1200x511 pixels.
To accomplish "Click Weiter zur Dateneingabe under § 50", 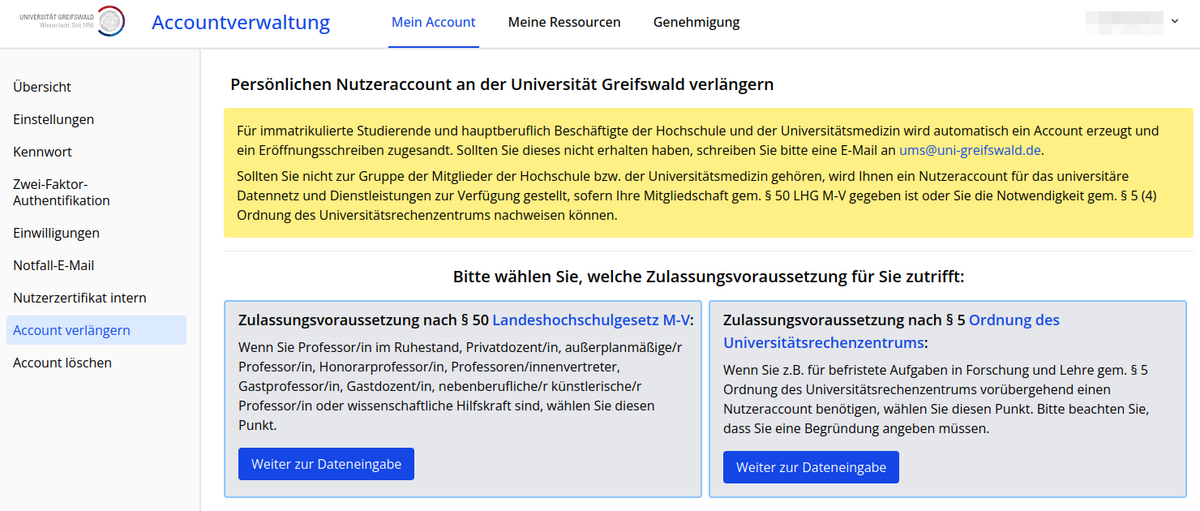I will (326, 464).
